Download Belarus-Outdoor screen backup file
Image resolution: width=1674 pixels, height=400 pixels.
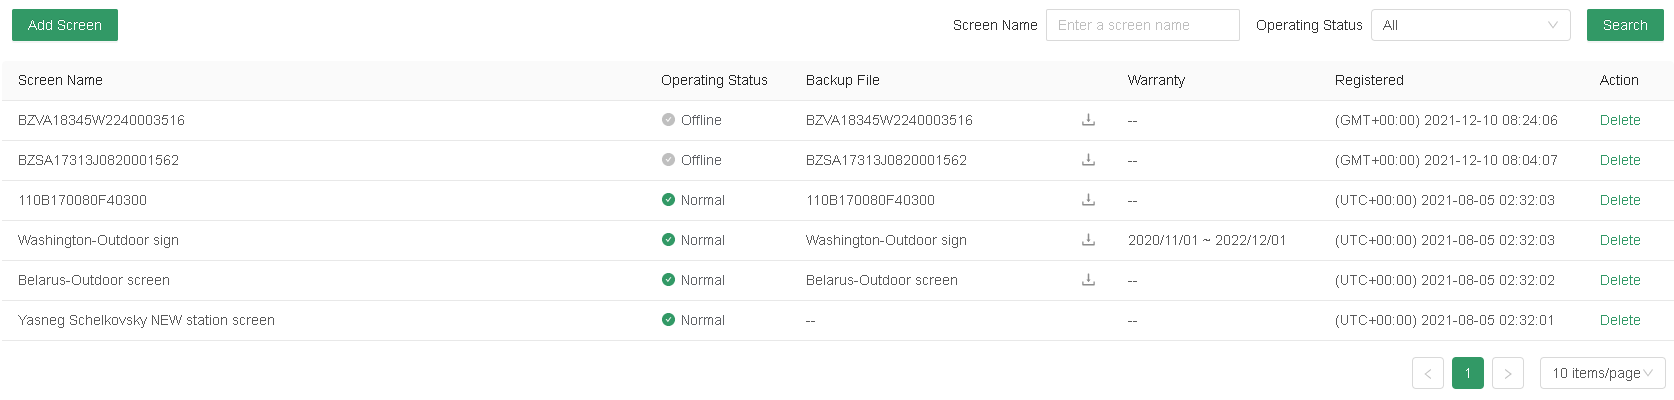pyautogui.click(x=1088, y=280)
